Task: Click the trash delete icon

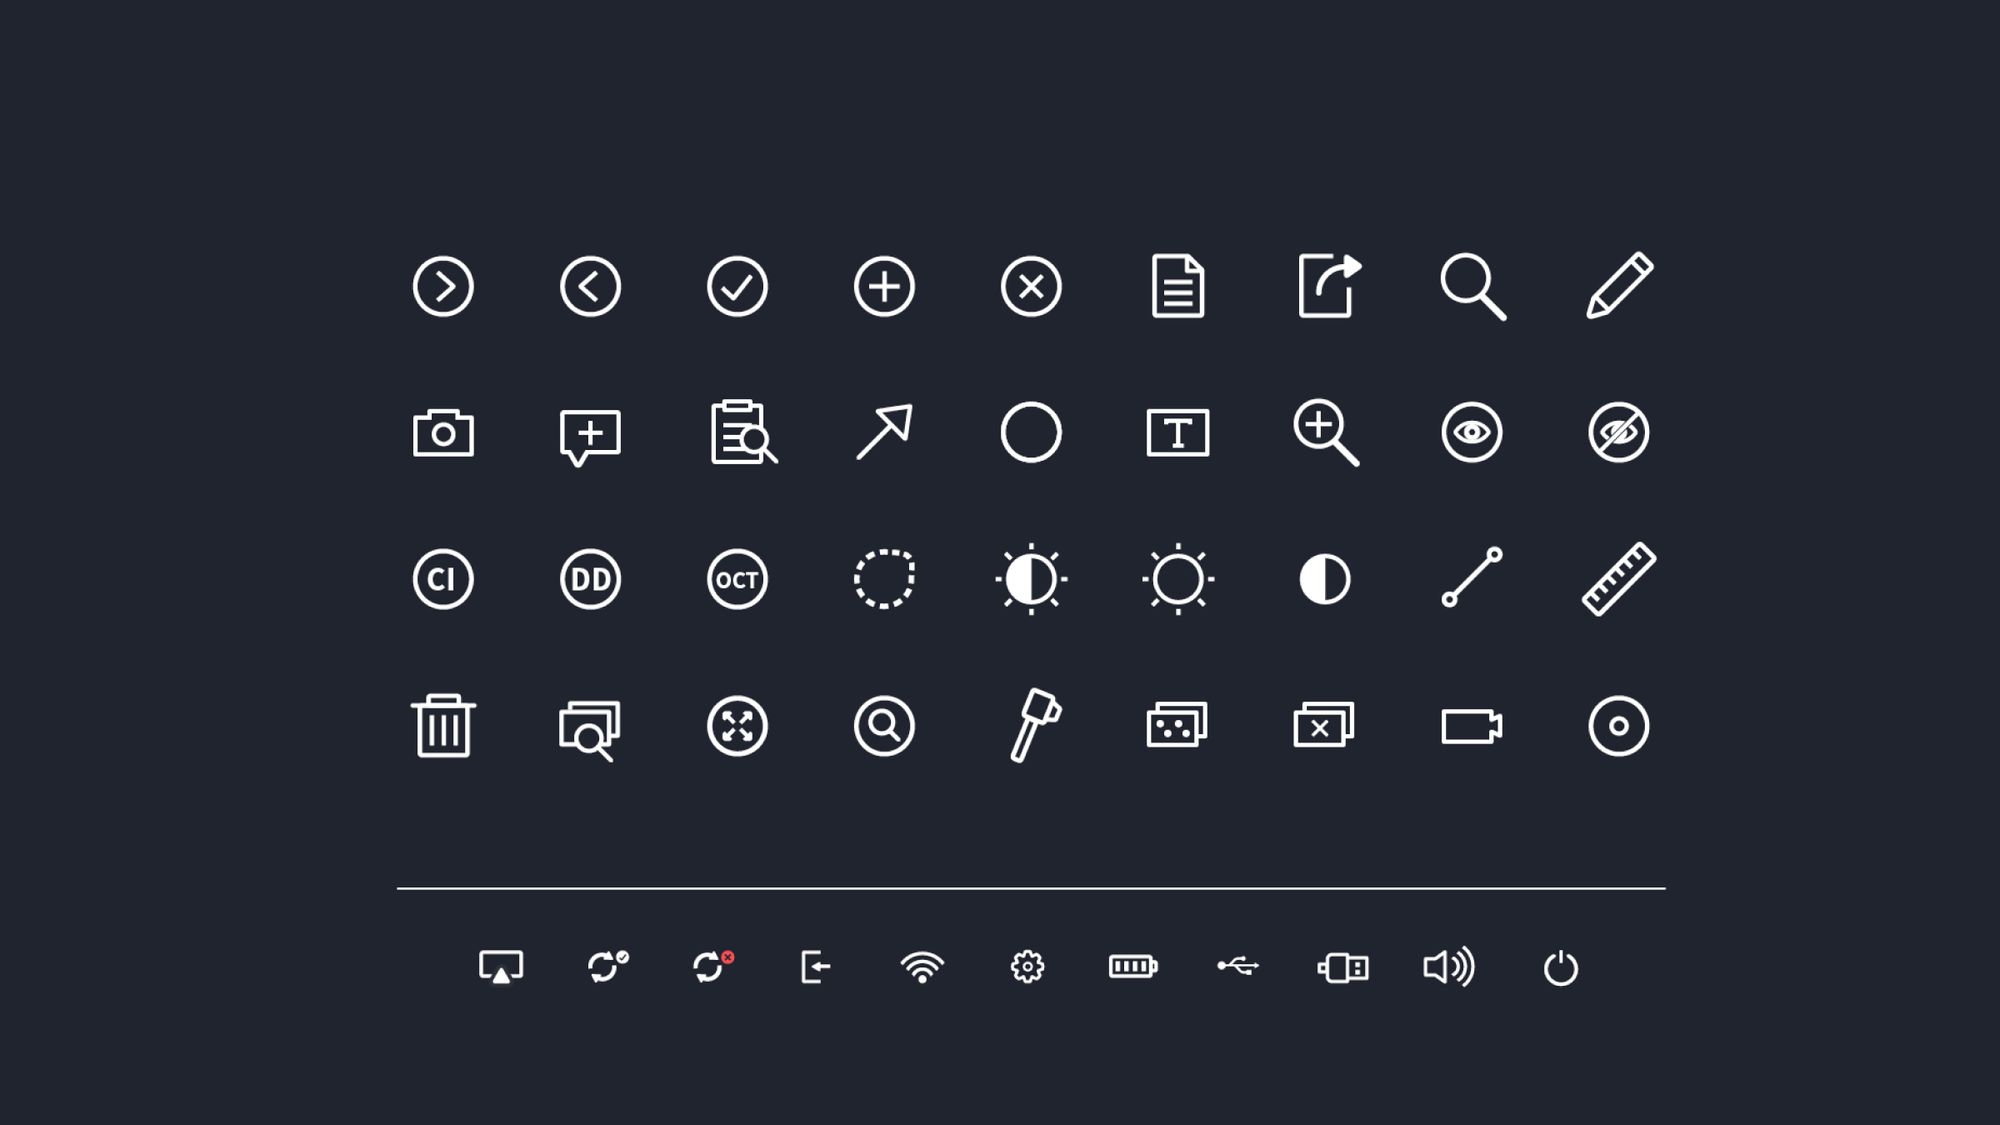Action: pyautogui.click(x=443, y=727)
